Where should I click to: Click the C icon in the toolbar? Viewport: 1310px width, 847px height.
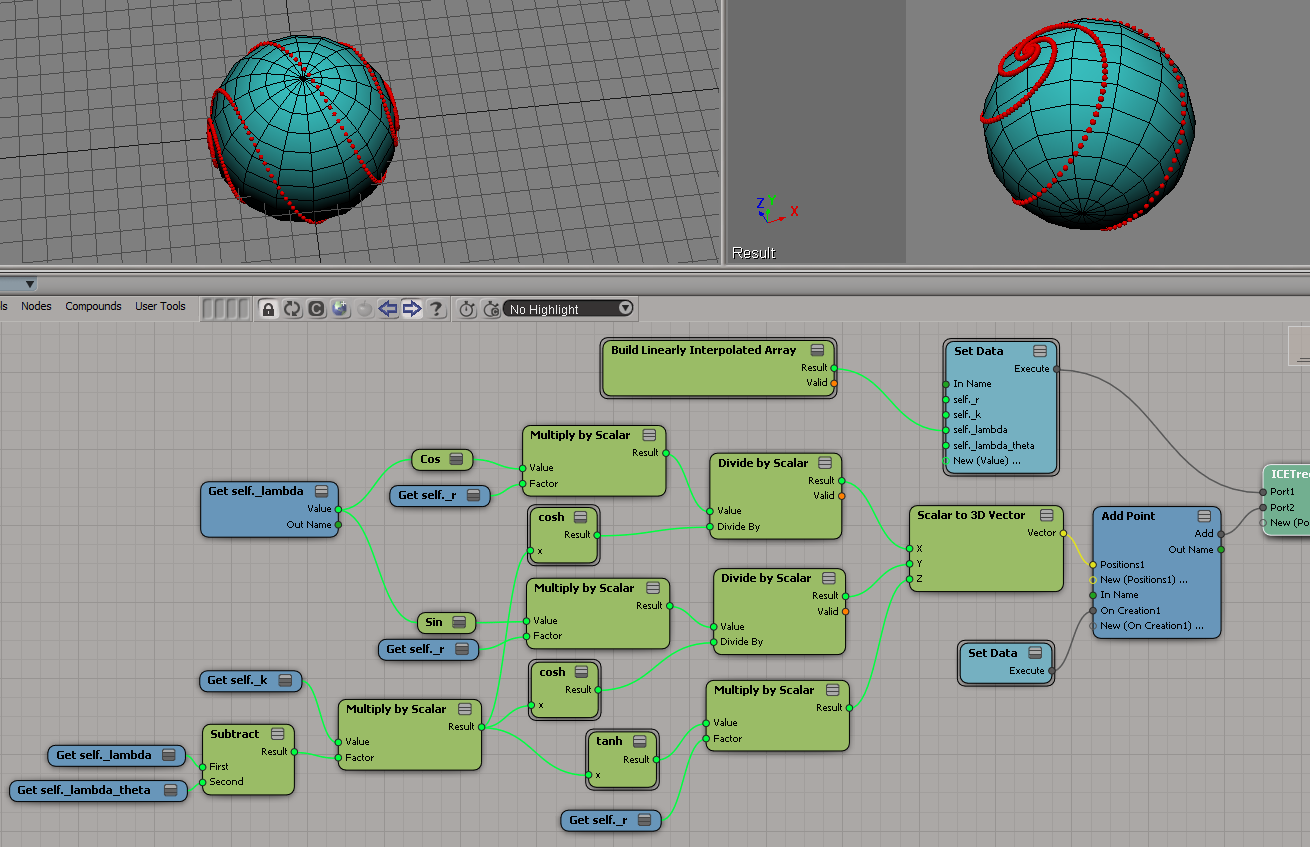pyautogui.click(x=316, y=309)
